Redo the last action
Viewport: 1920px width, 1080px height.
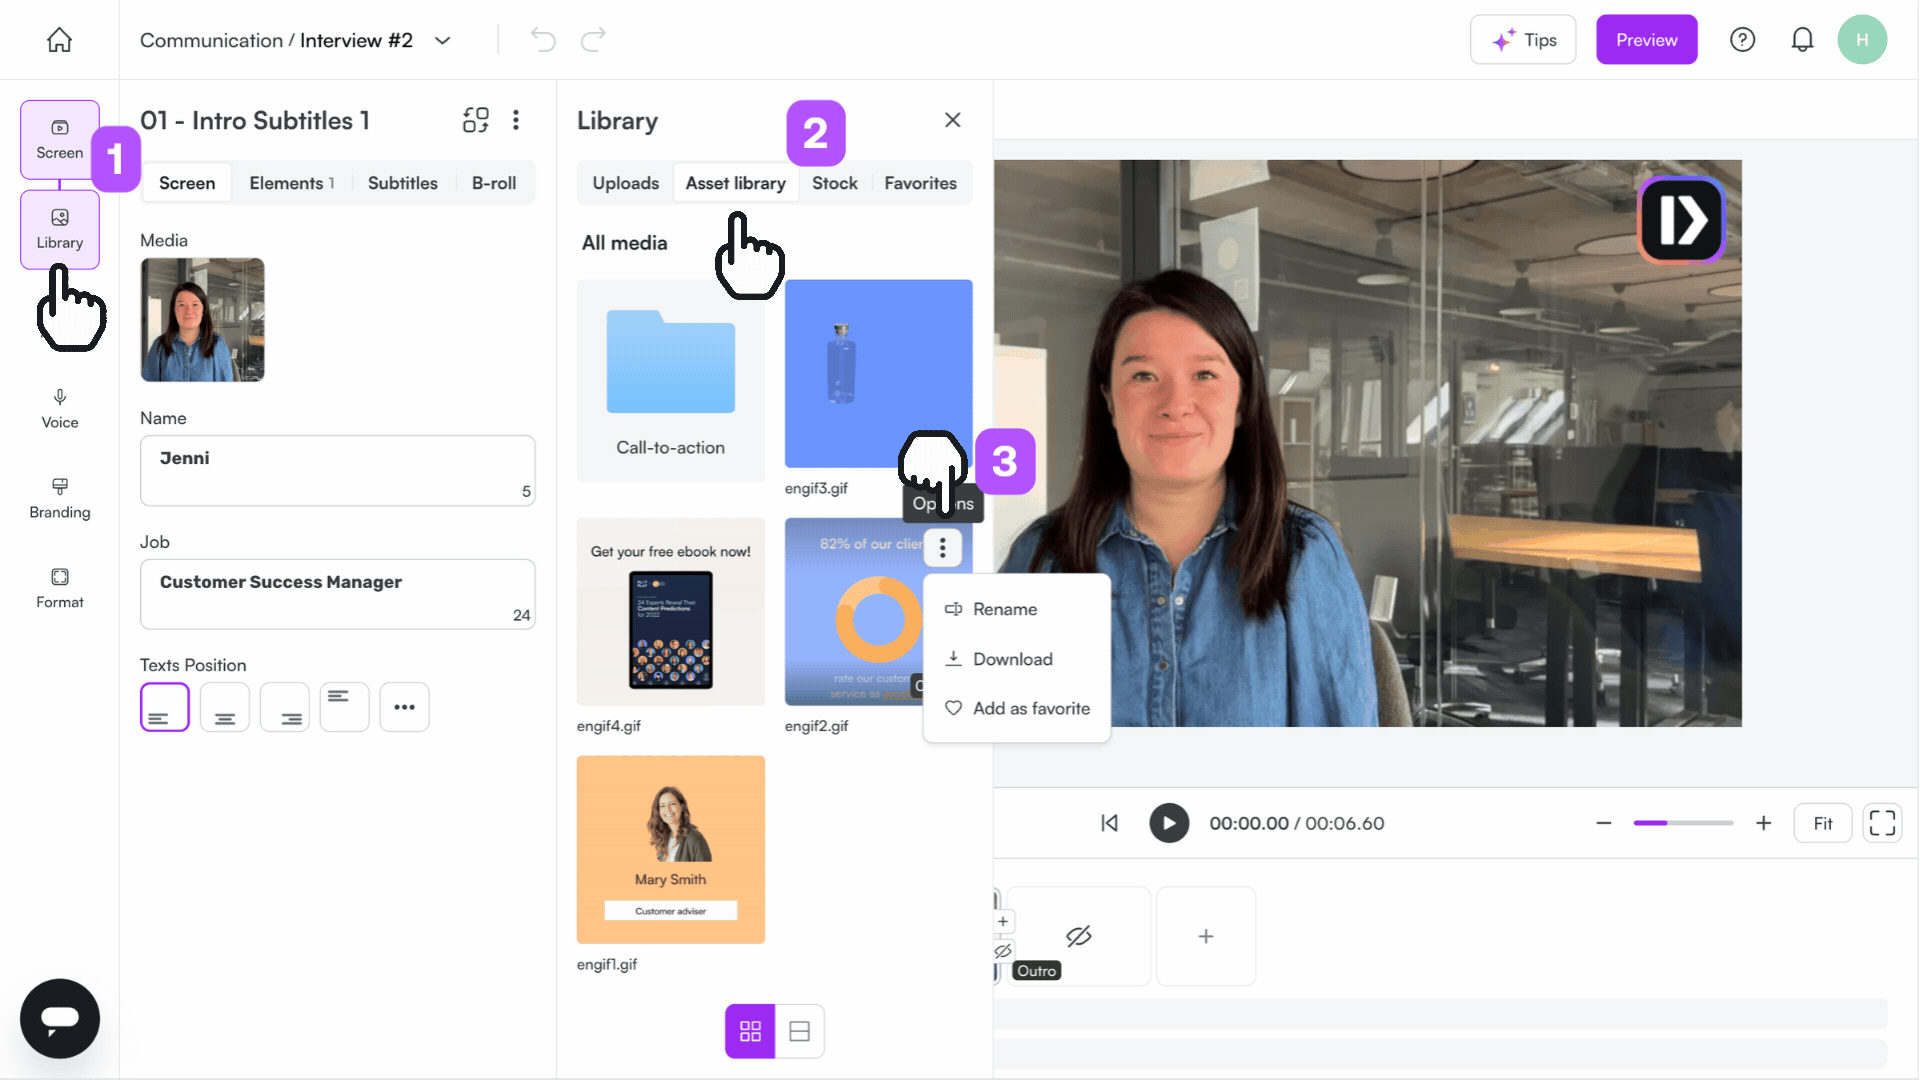click(x=593, y=40)
